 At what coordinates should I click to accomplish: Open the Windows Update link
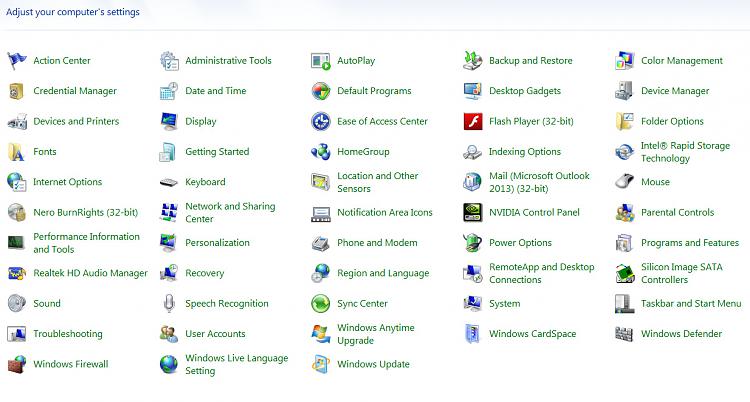coord(373,364)
